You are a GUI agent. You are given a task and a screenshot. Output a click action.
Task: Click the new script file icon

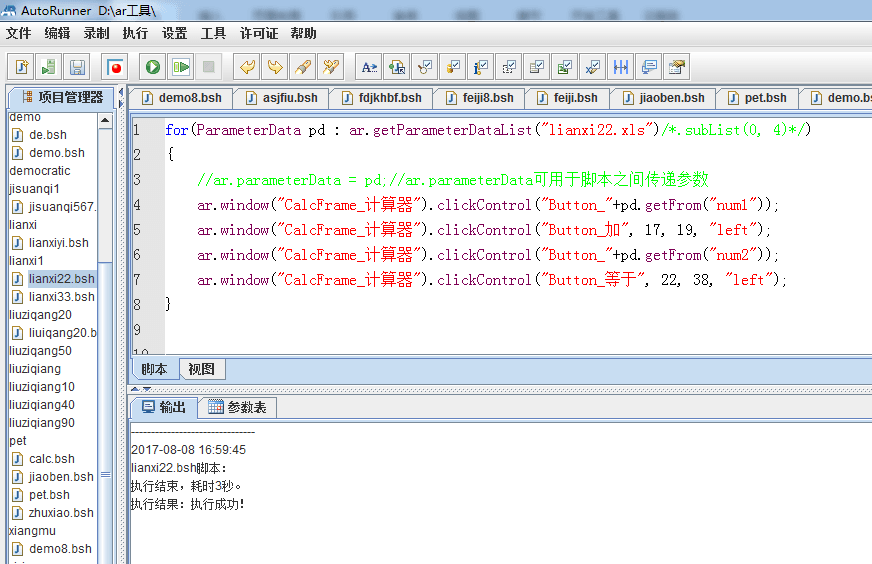(x=21, y=67)
